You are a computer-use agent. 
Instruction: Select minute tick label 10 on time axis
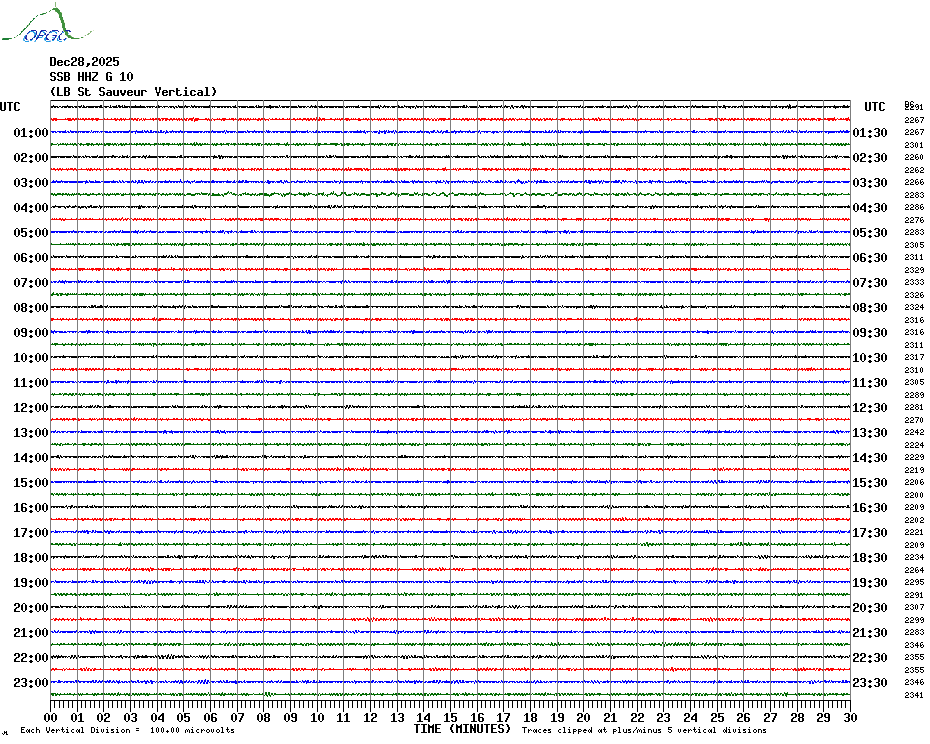point(317,717)
